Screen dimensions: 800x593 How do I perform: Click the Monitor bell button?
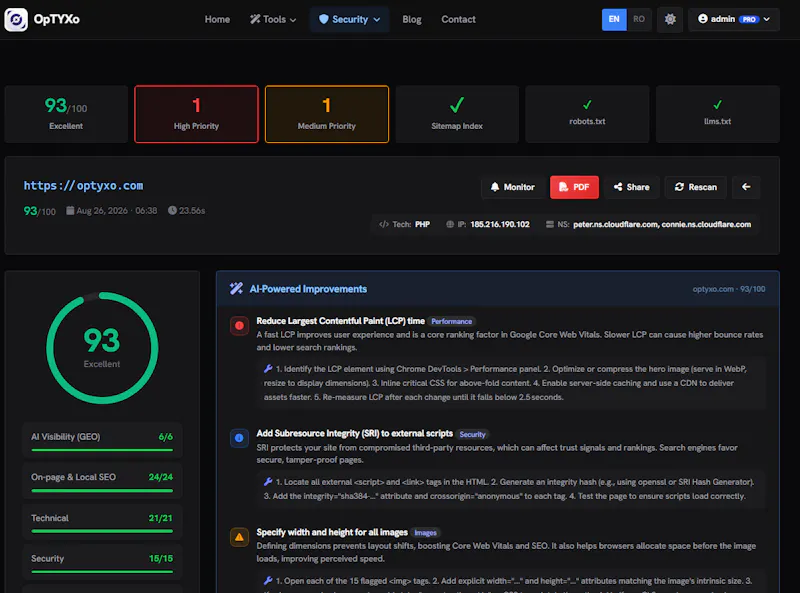[x=513, y=187]
